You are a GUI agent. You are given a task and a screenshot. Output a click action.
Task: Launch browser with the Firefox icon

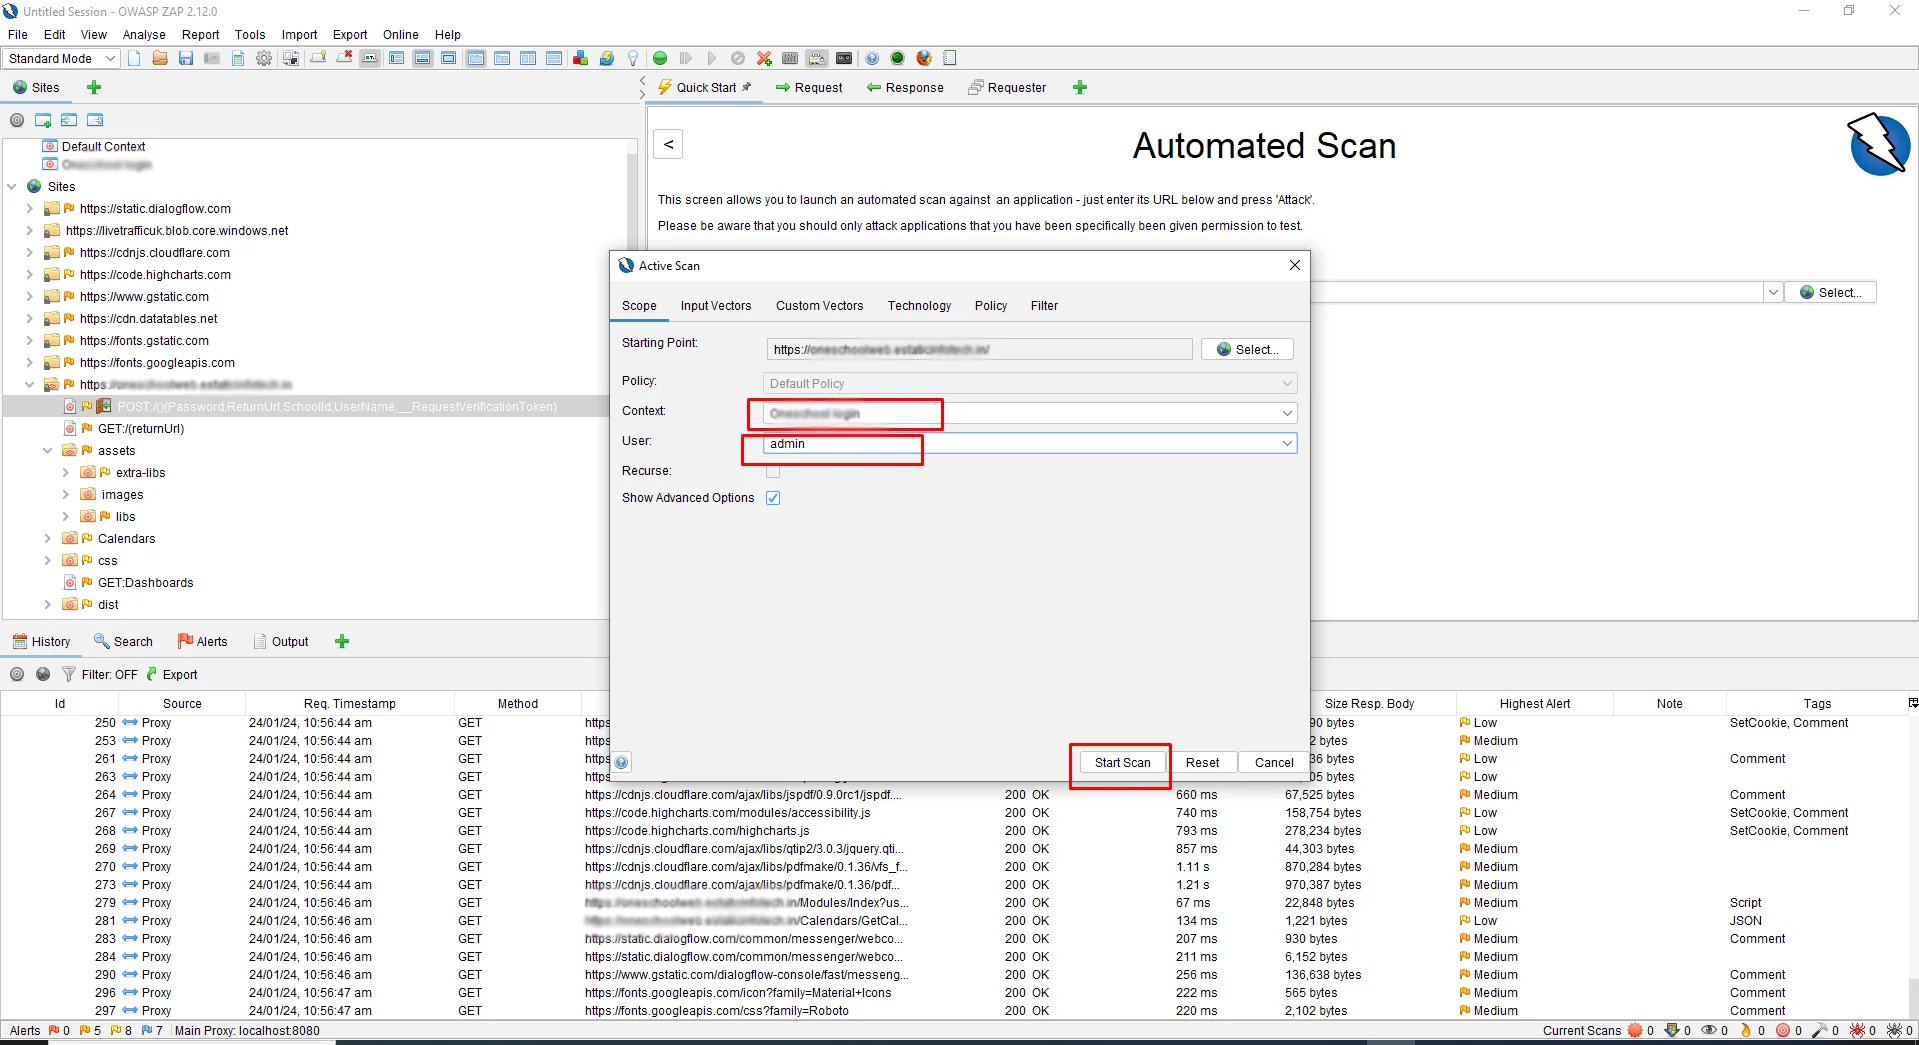[x=924, y=58]
